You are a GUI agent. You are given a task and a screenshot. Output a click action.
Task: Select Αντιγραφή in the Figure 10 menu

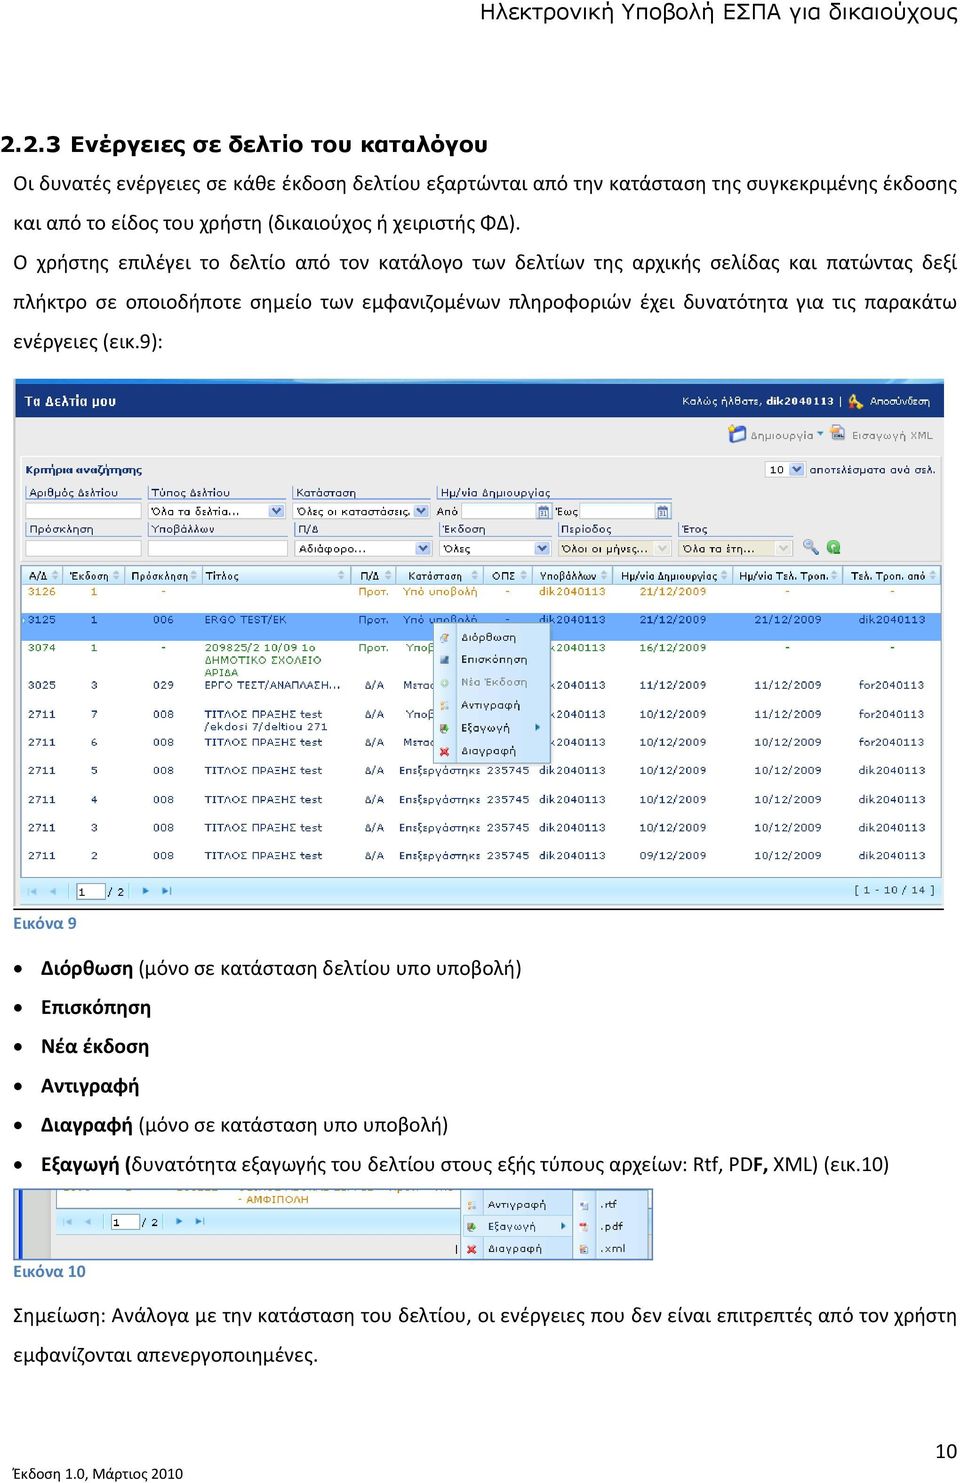tap(516, 1204)
